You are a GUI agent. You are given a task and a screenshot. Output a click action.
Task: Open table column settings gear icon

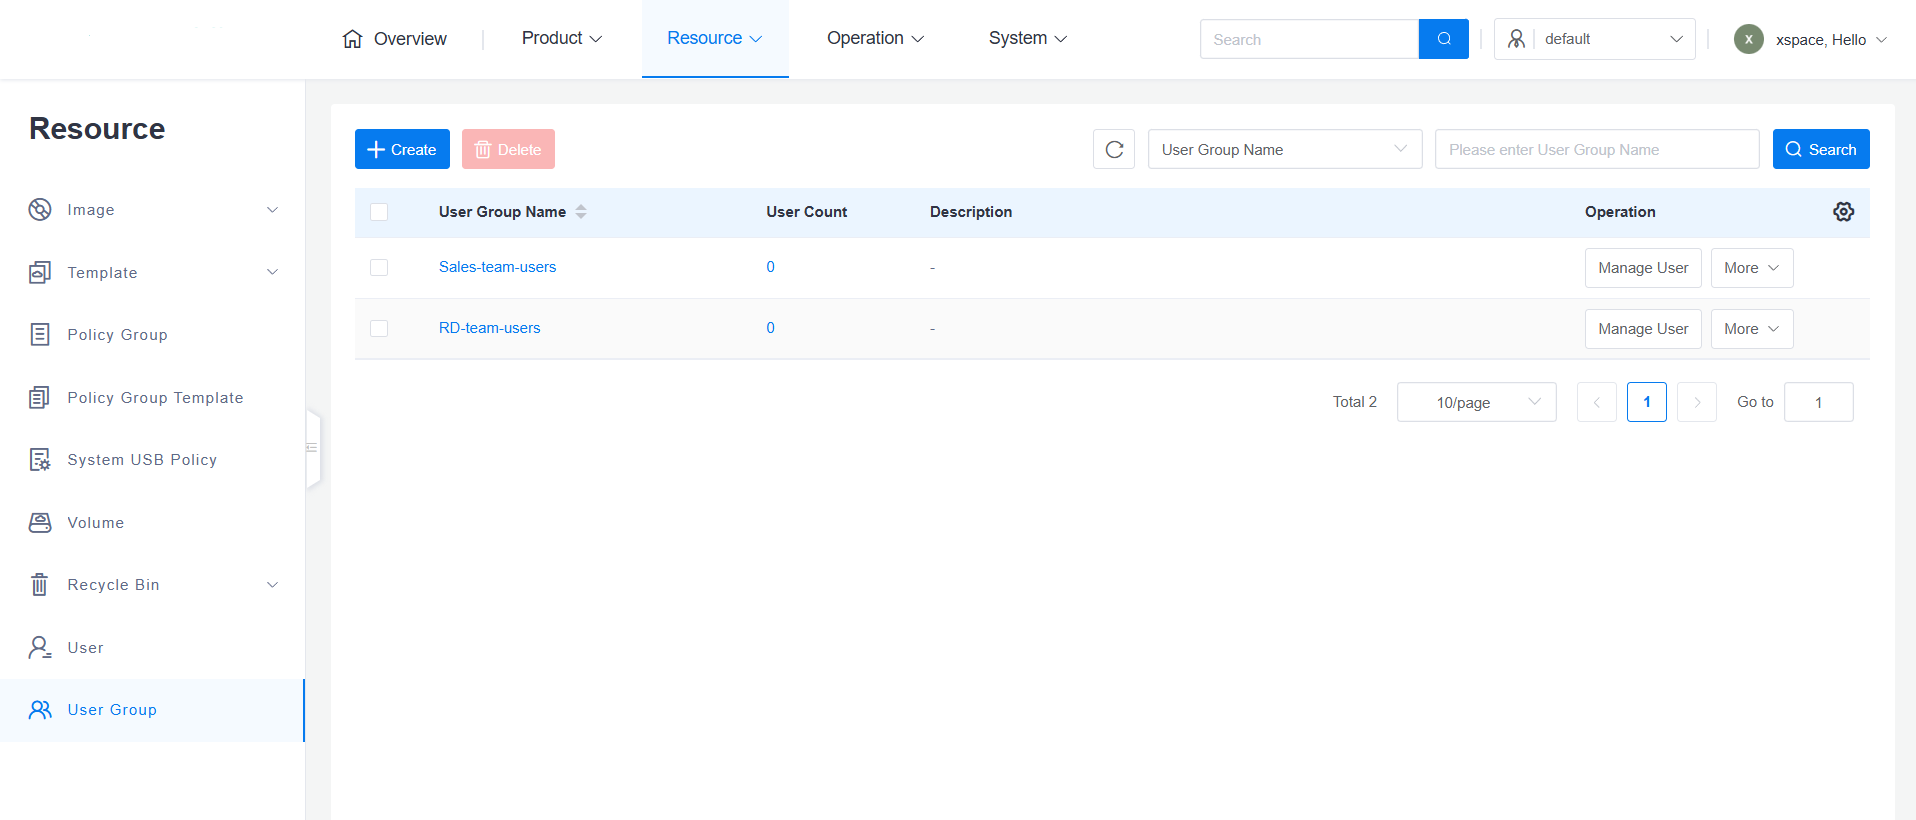click(x=1843, y=212)
